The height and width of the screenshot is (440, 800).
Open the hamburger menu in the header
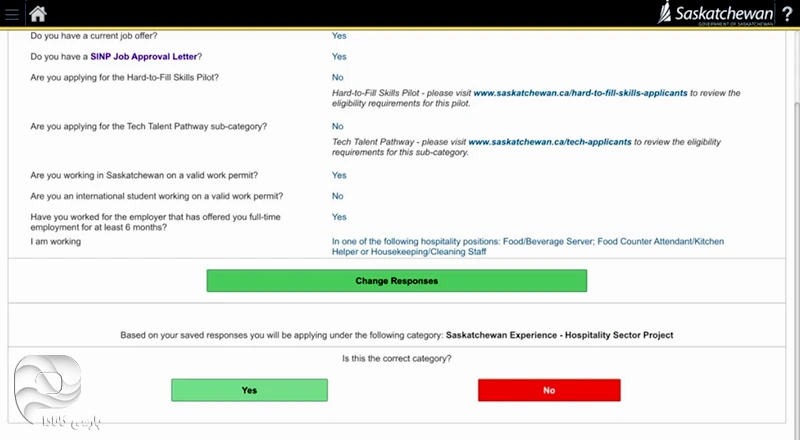[x=11, y=13]
